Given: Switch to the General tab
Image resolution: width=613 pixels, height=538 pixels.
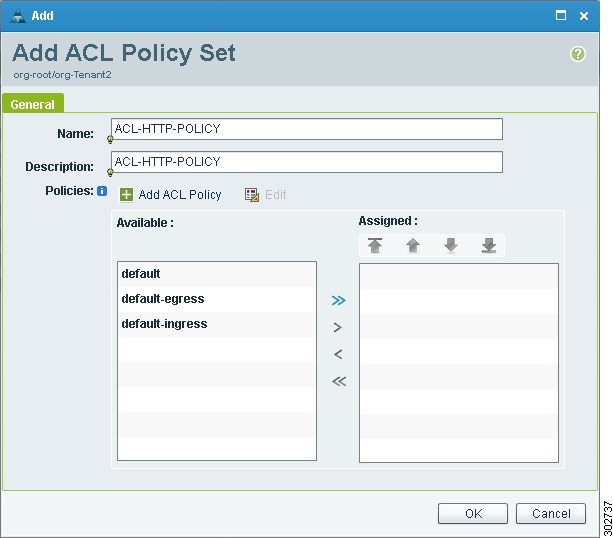Looking at the screenshot, I should [x=33, y=104].
